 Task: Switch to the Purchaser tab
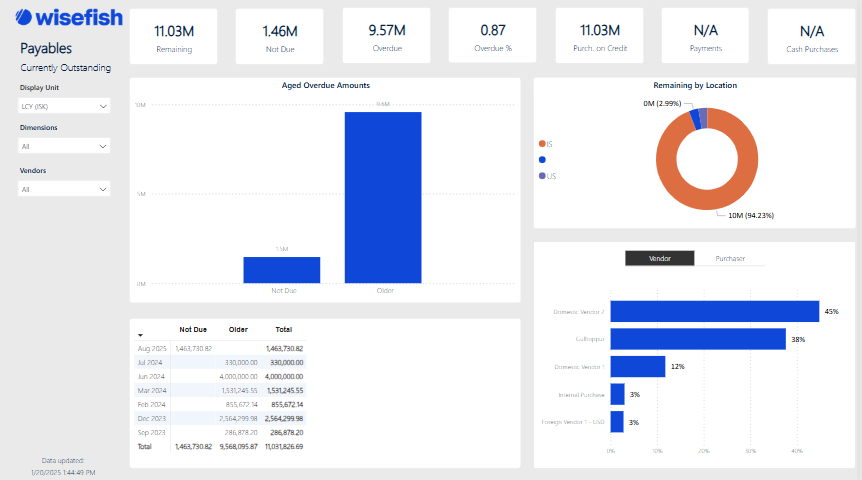pyautogui.click(x=730, y=258)
